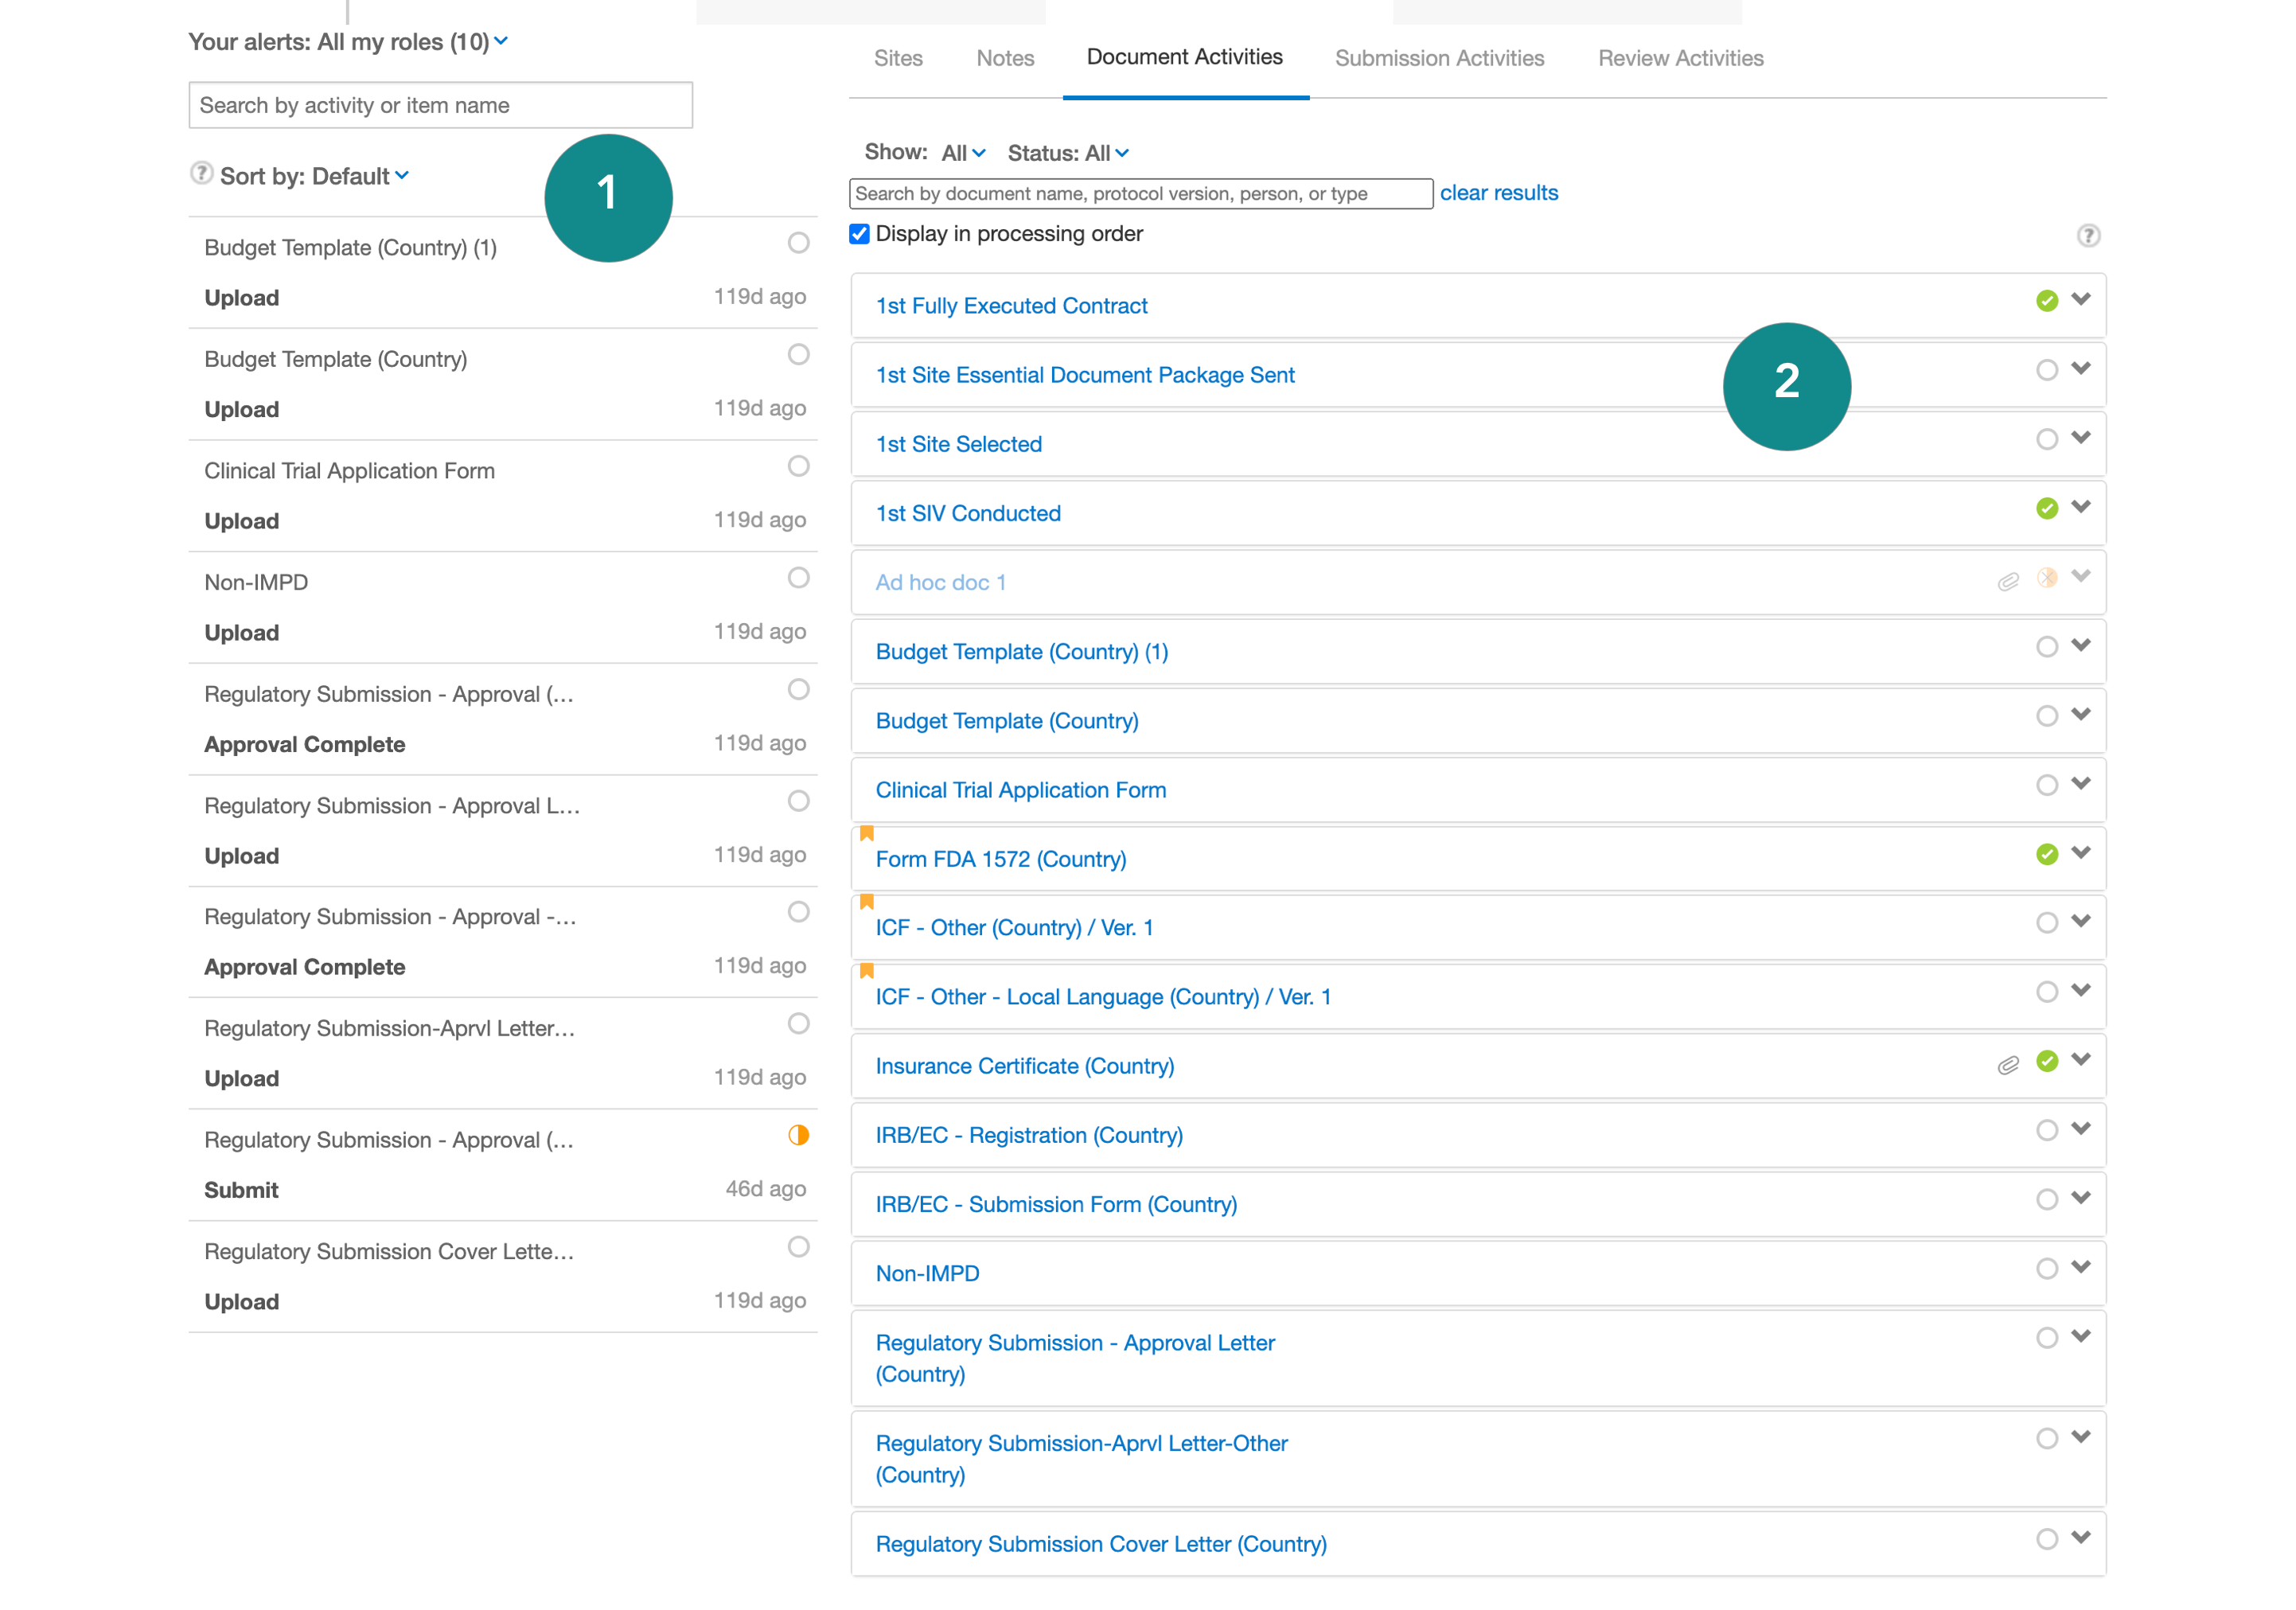Click the help icon beside Sort by

pos(201,174)
